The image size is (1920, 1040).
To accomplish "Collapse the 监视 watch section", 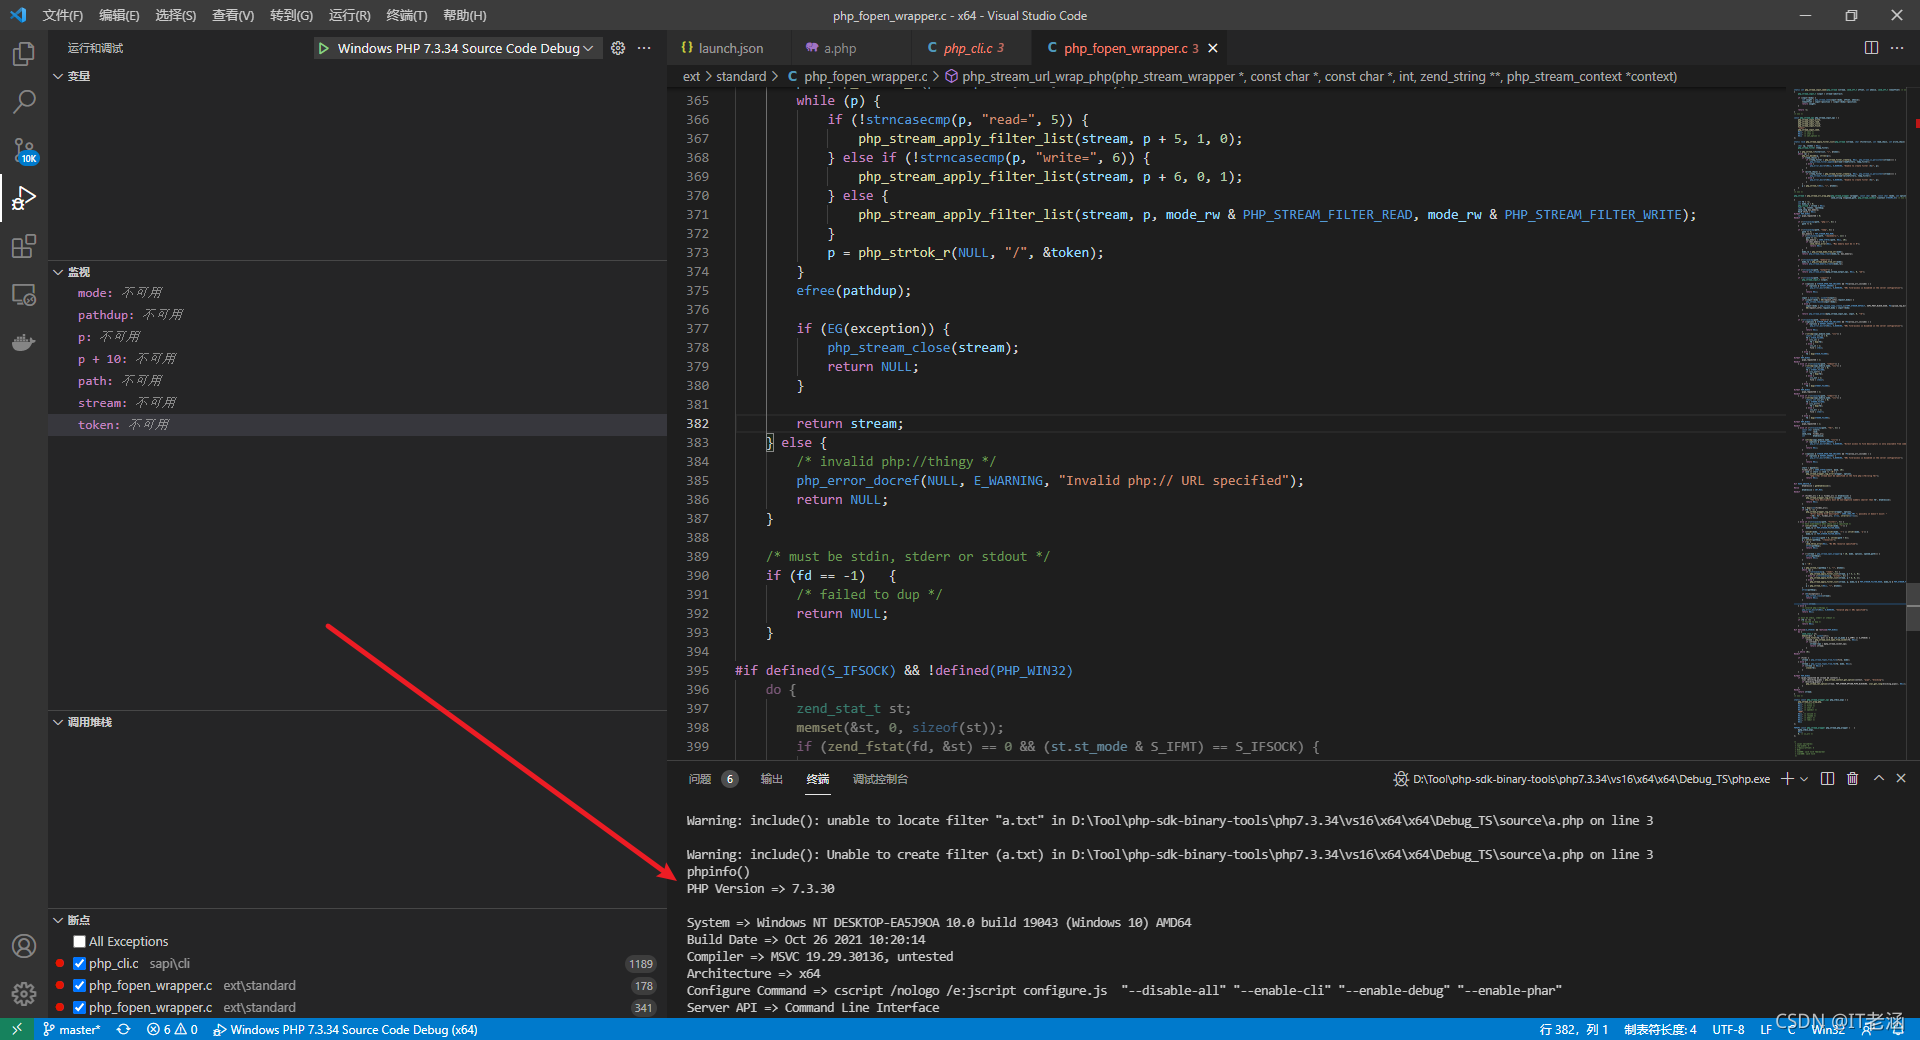I will 78,272.
